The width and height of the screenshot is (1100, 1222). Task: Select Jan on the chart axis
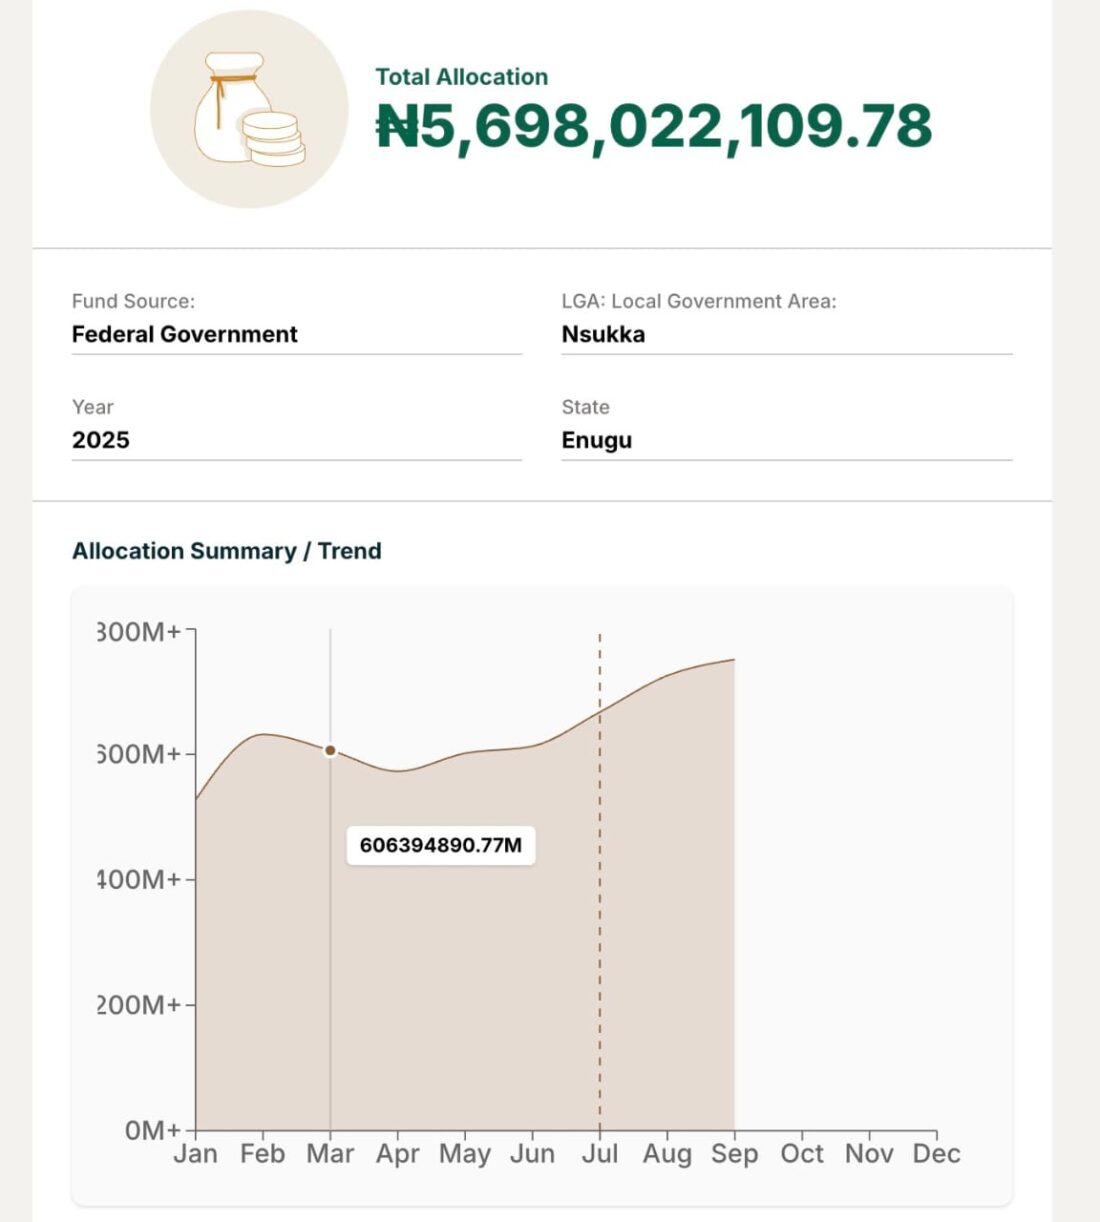195,1154
